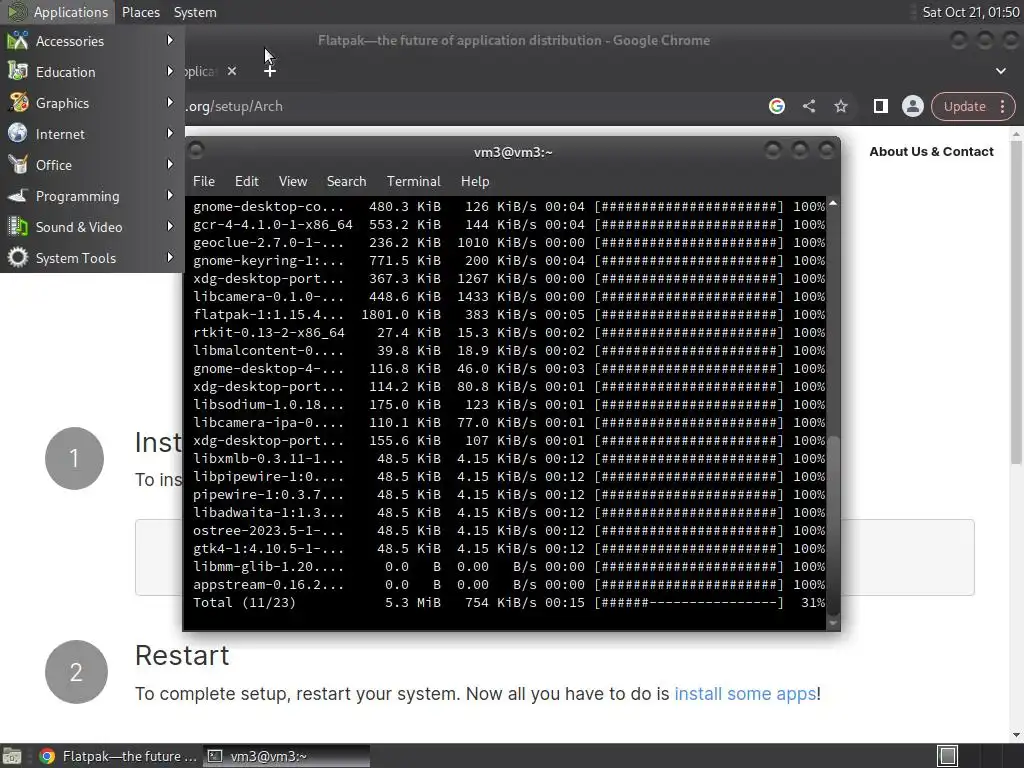This screenshot has height=768, width=1024.
Task: Open the System menu
Action: pos(195,12)
